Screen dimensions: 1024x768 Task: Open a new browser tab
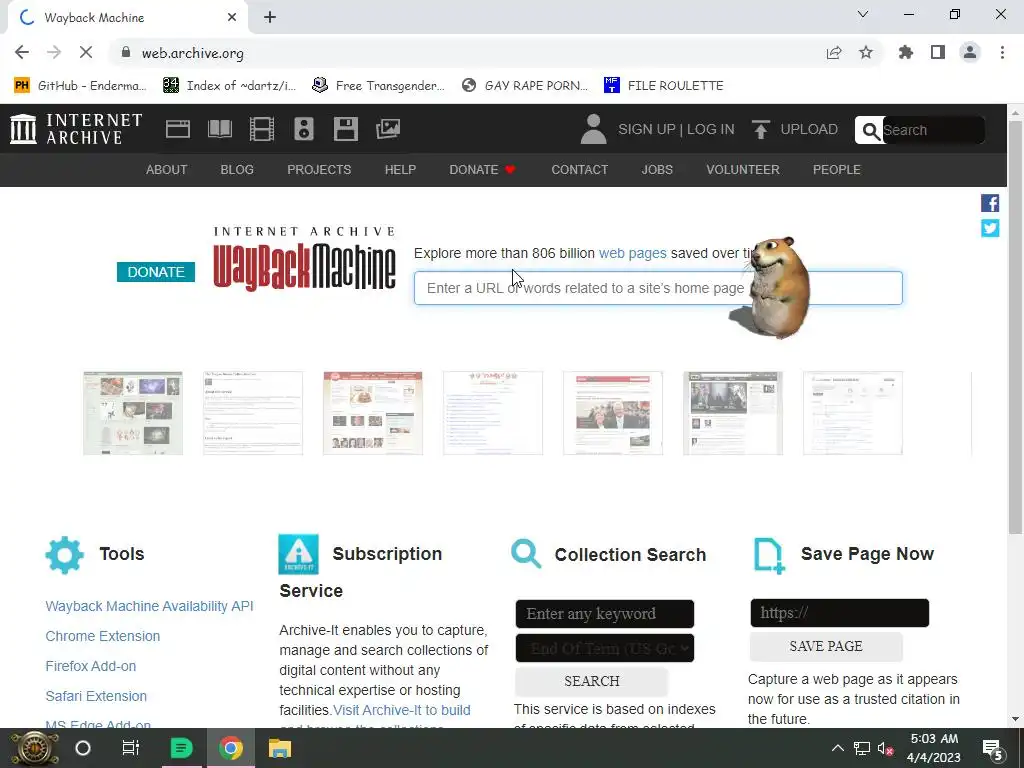[x=270, y=17]
